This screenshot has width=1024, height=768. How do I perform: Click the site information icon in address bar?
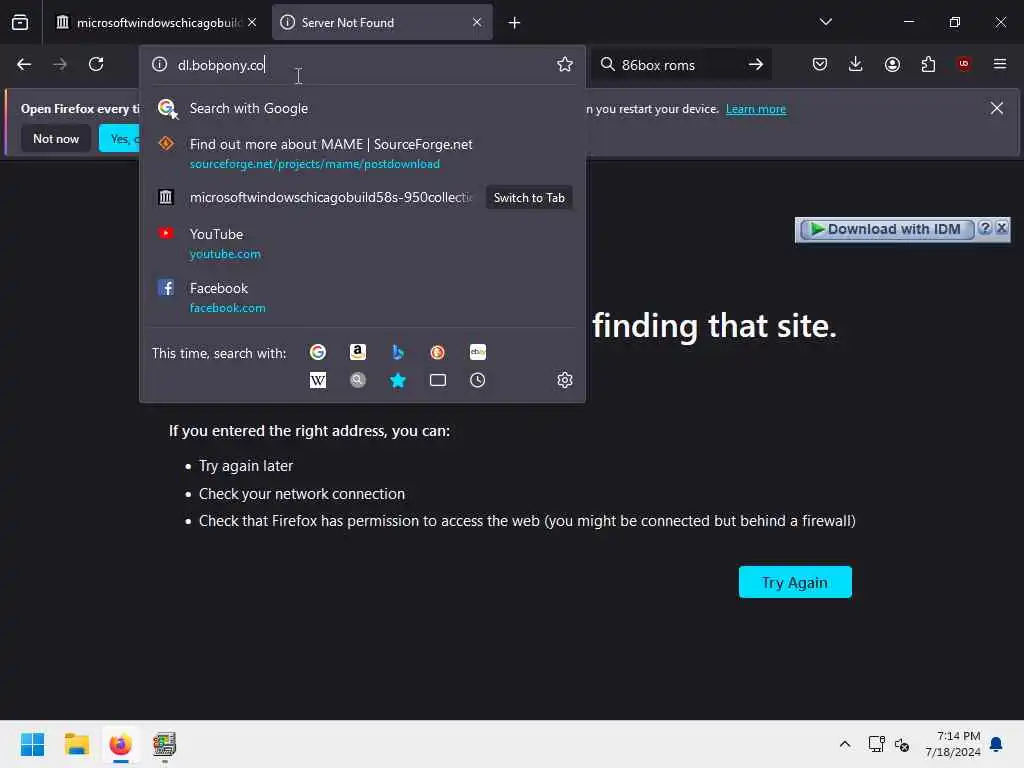[x=159, y=64]
